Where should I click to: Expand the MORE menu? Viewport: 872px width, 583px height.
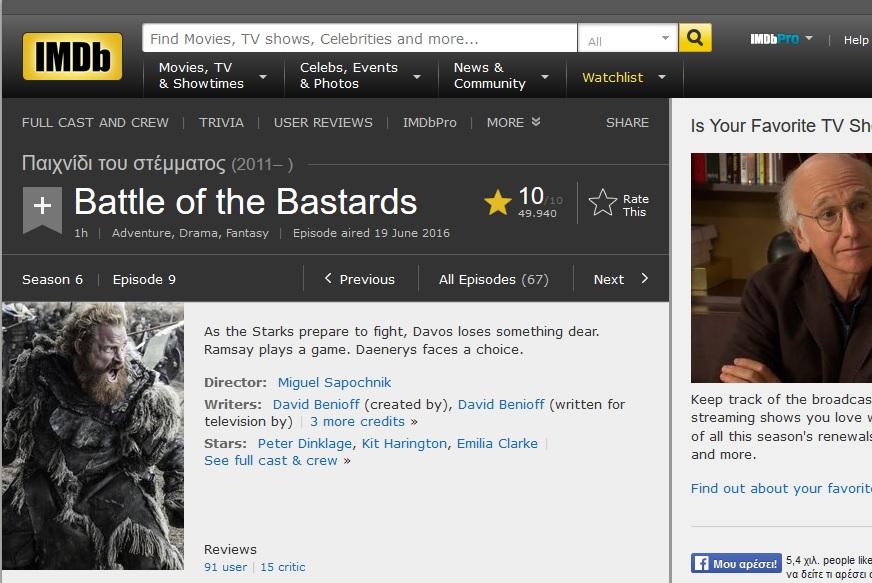coord(513,122)
